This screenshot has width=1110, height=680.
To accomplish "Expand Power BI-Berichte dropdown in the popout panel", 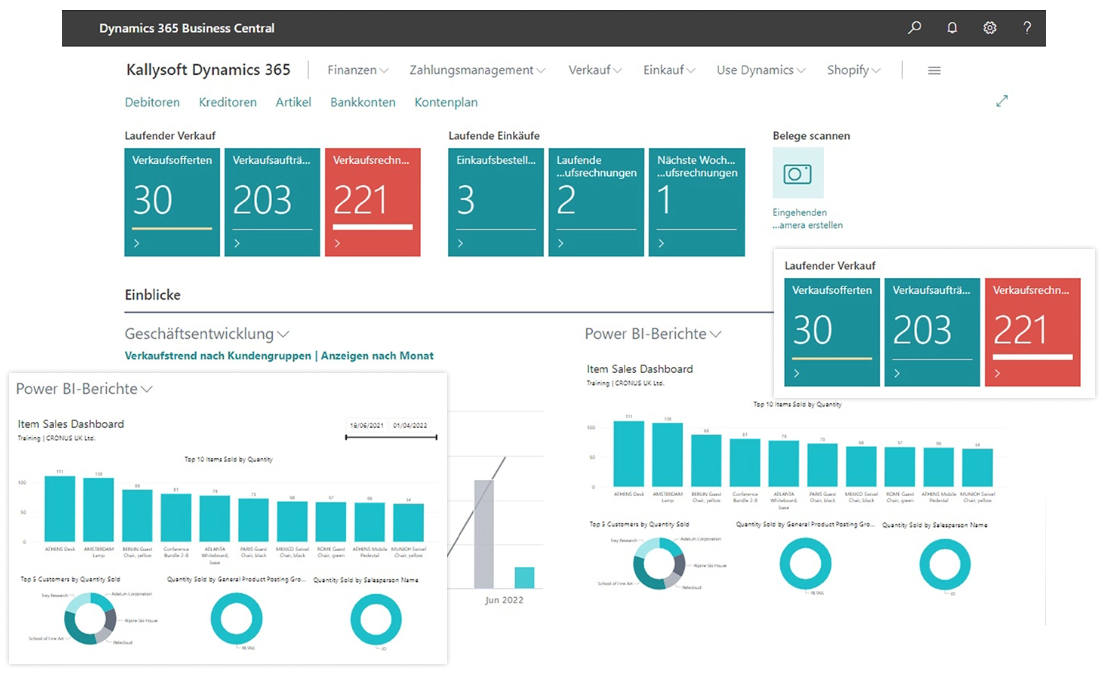I will (84, 388).
